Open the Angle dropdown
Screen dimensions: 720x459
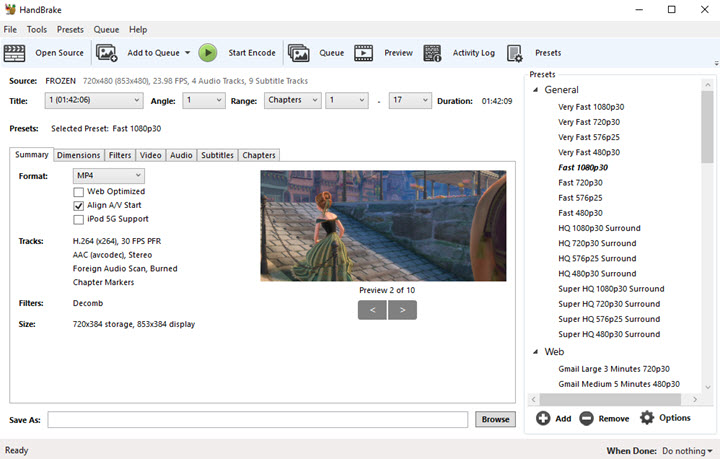coord(204,100)
